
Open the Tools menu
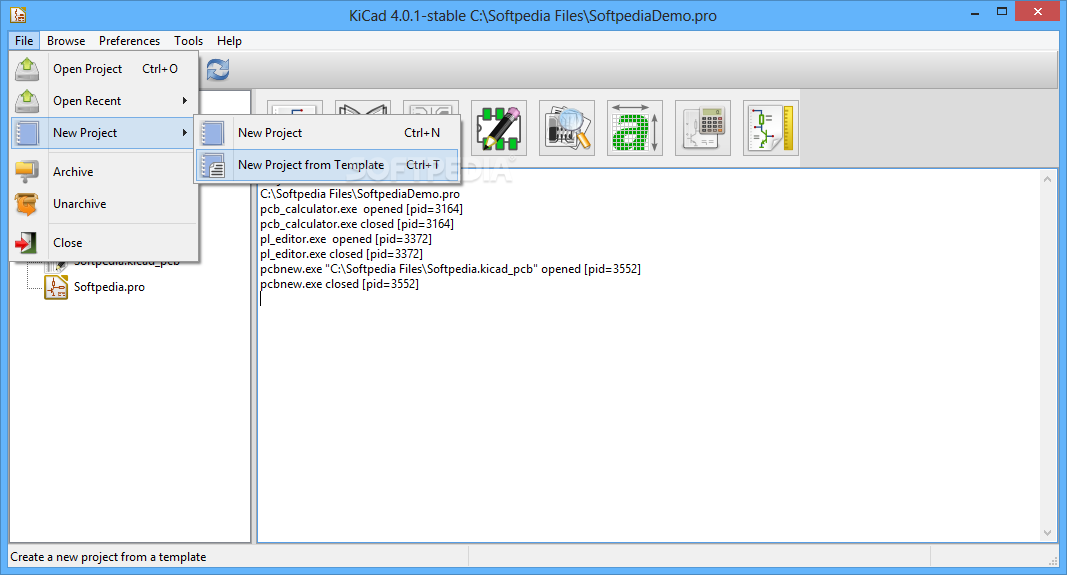188,41
